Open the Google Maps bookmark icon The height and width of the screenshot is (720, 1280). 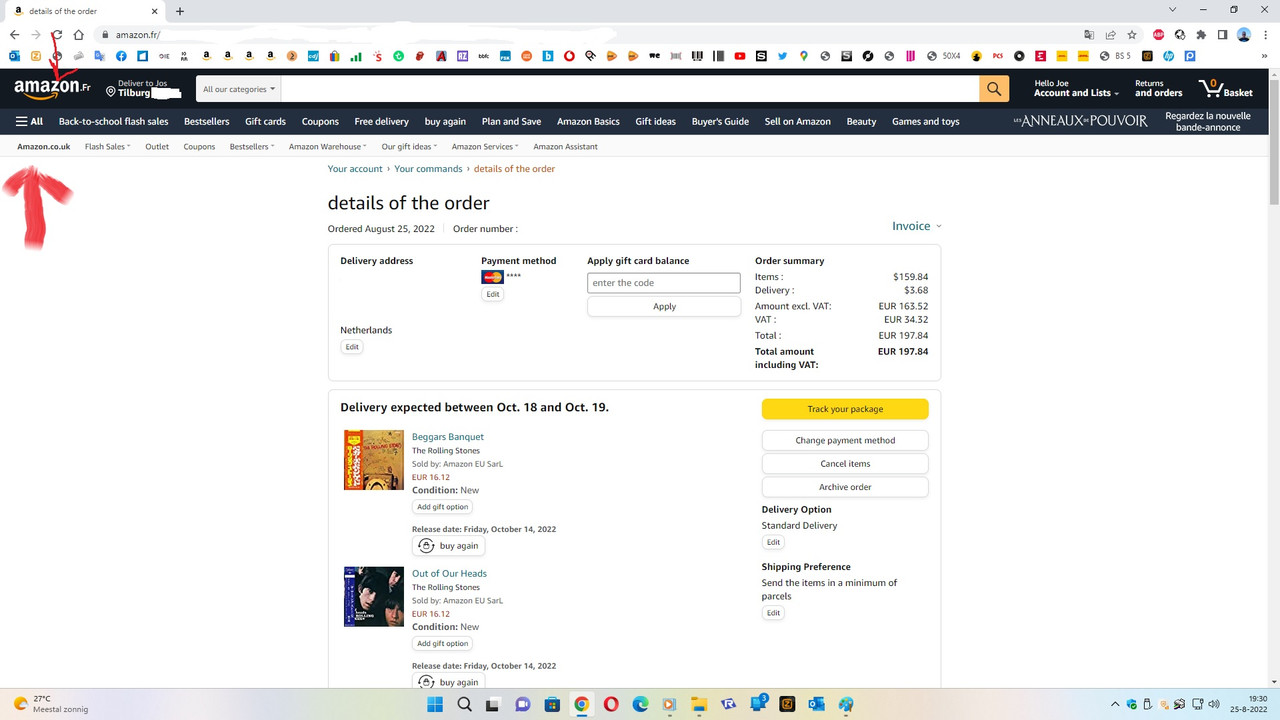(804, 56)
